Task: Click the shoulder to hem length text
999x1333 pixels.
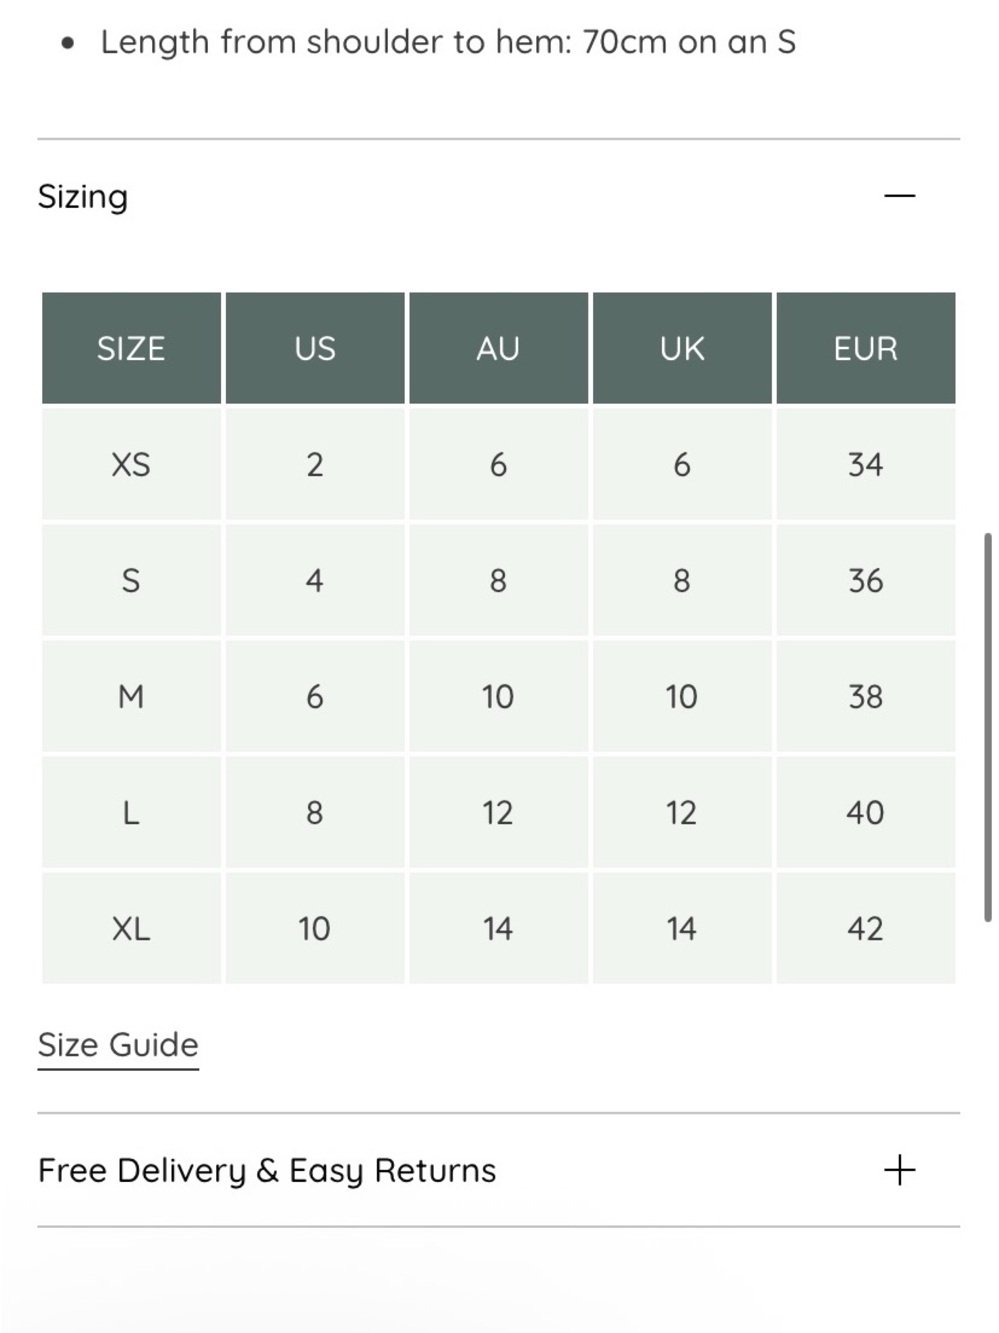Action: click(x=448, y=42)
